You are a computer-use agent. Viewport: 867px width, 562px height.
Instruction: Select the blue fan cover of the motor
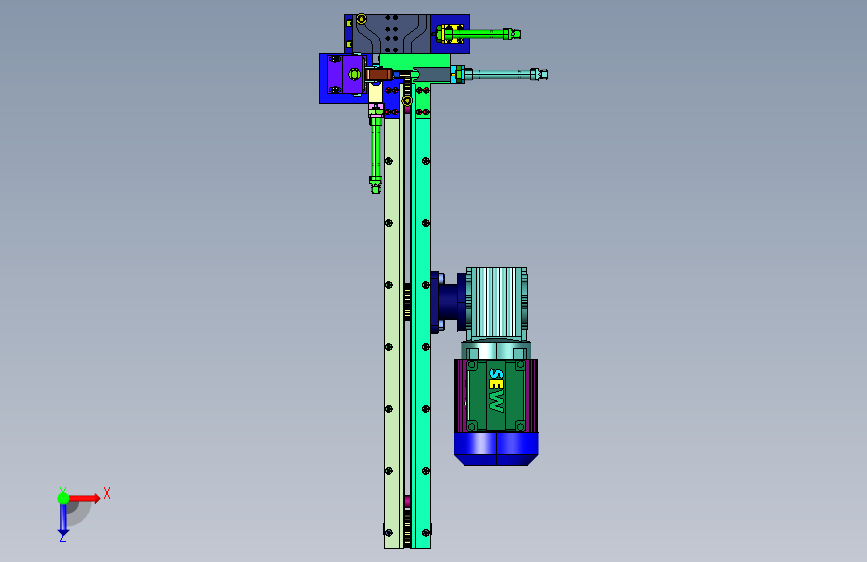click(x=496, y=449)
